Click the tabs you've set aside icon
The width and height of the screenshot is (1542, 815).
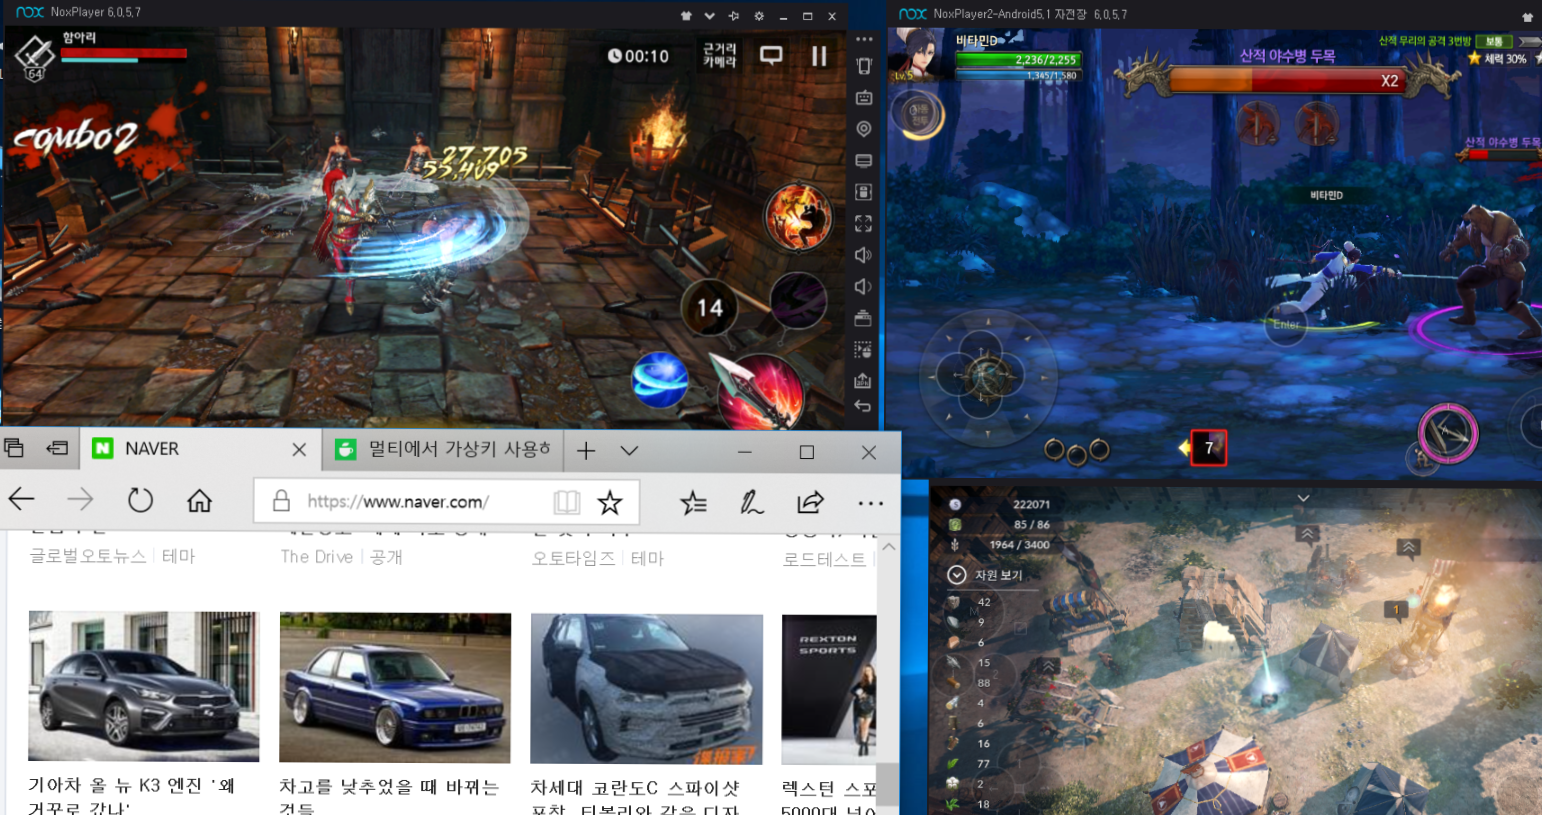[14, 448]
